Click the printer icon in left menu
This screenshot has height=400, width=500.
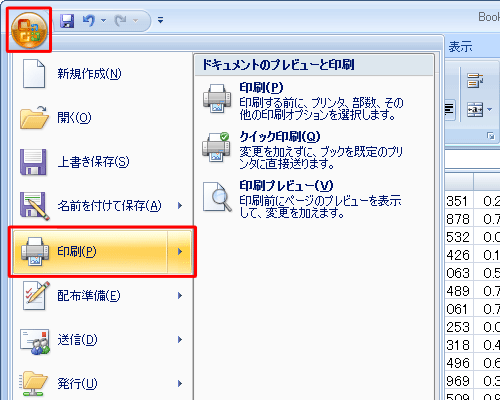click(35, 252)
